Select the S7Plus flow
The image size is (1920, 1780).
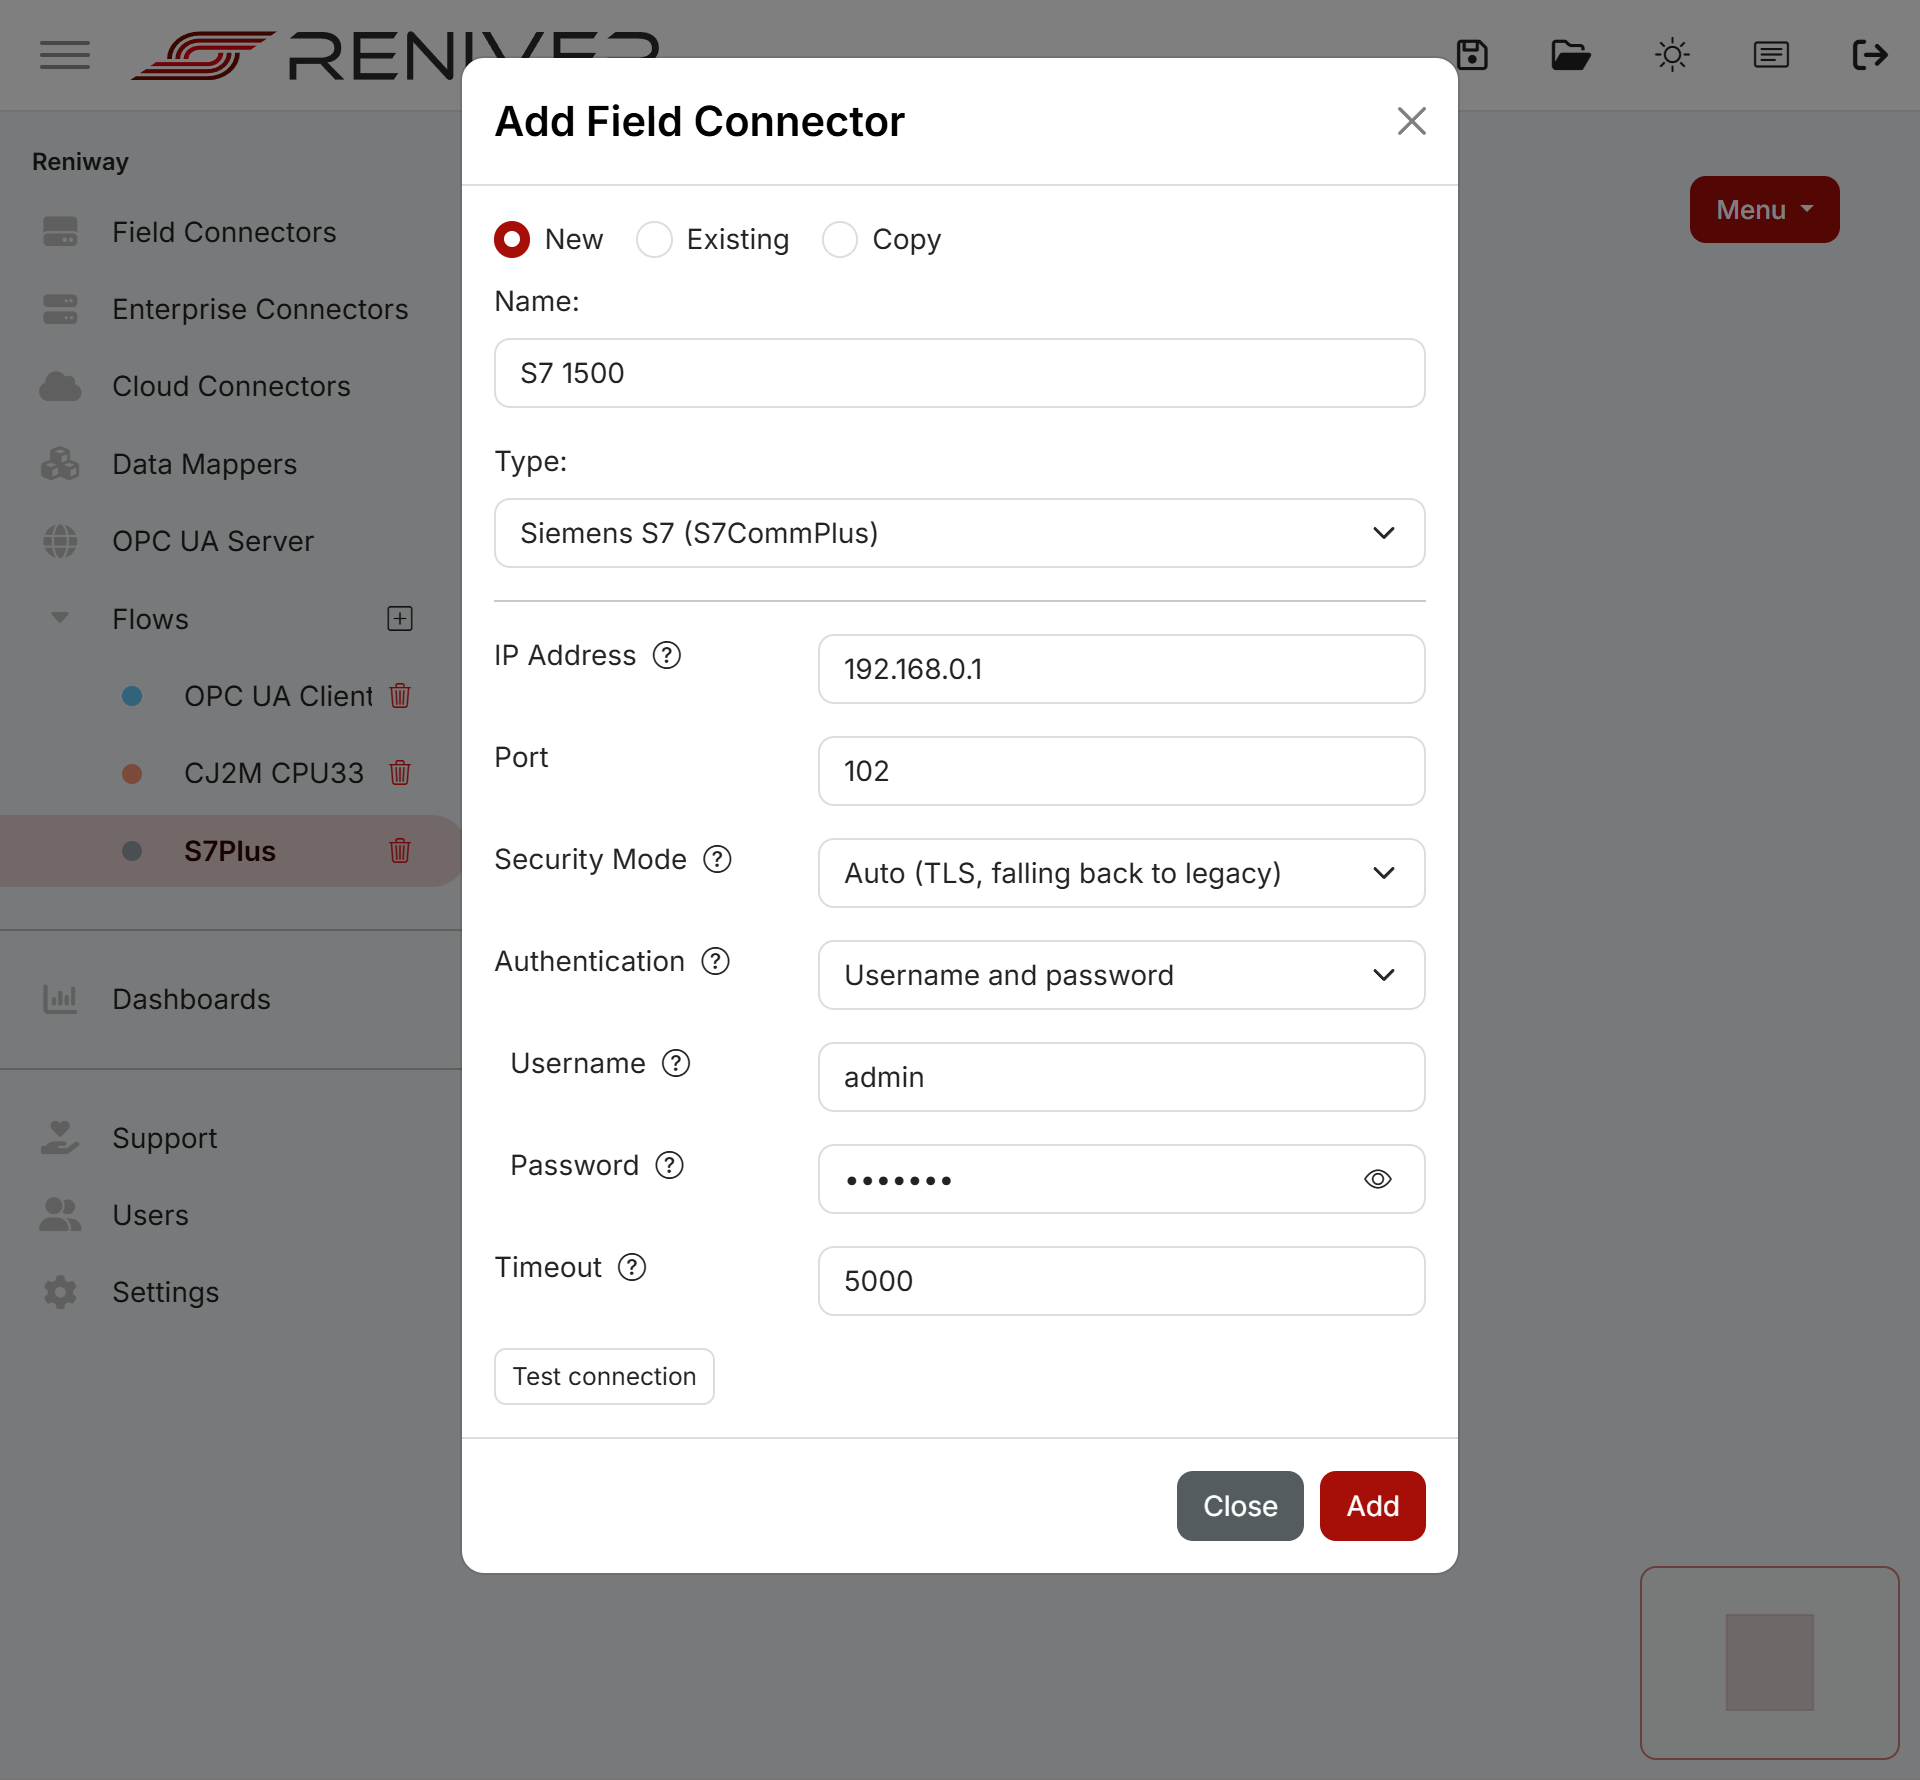pyautogui.click(x=230, y=851)
